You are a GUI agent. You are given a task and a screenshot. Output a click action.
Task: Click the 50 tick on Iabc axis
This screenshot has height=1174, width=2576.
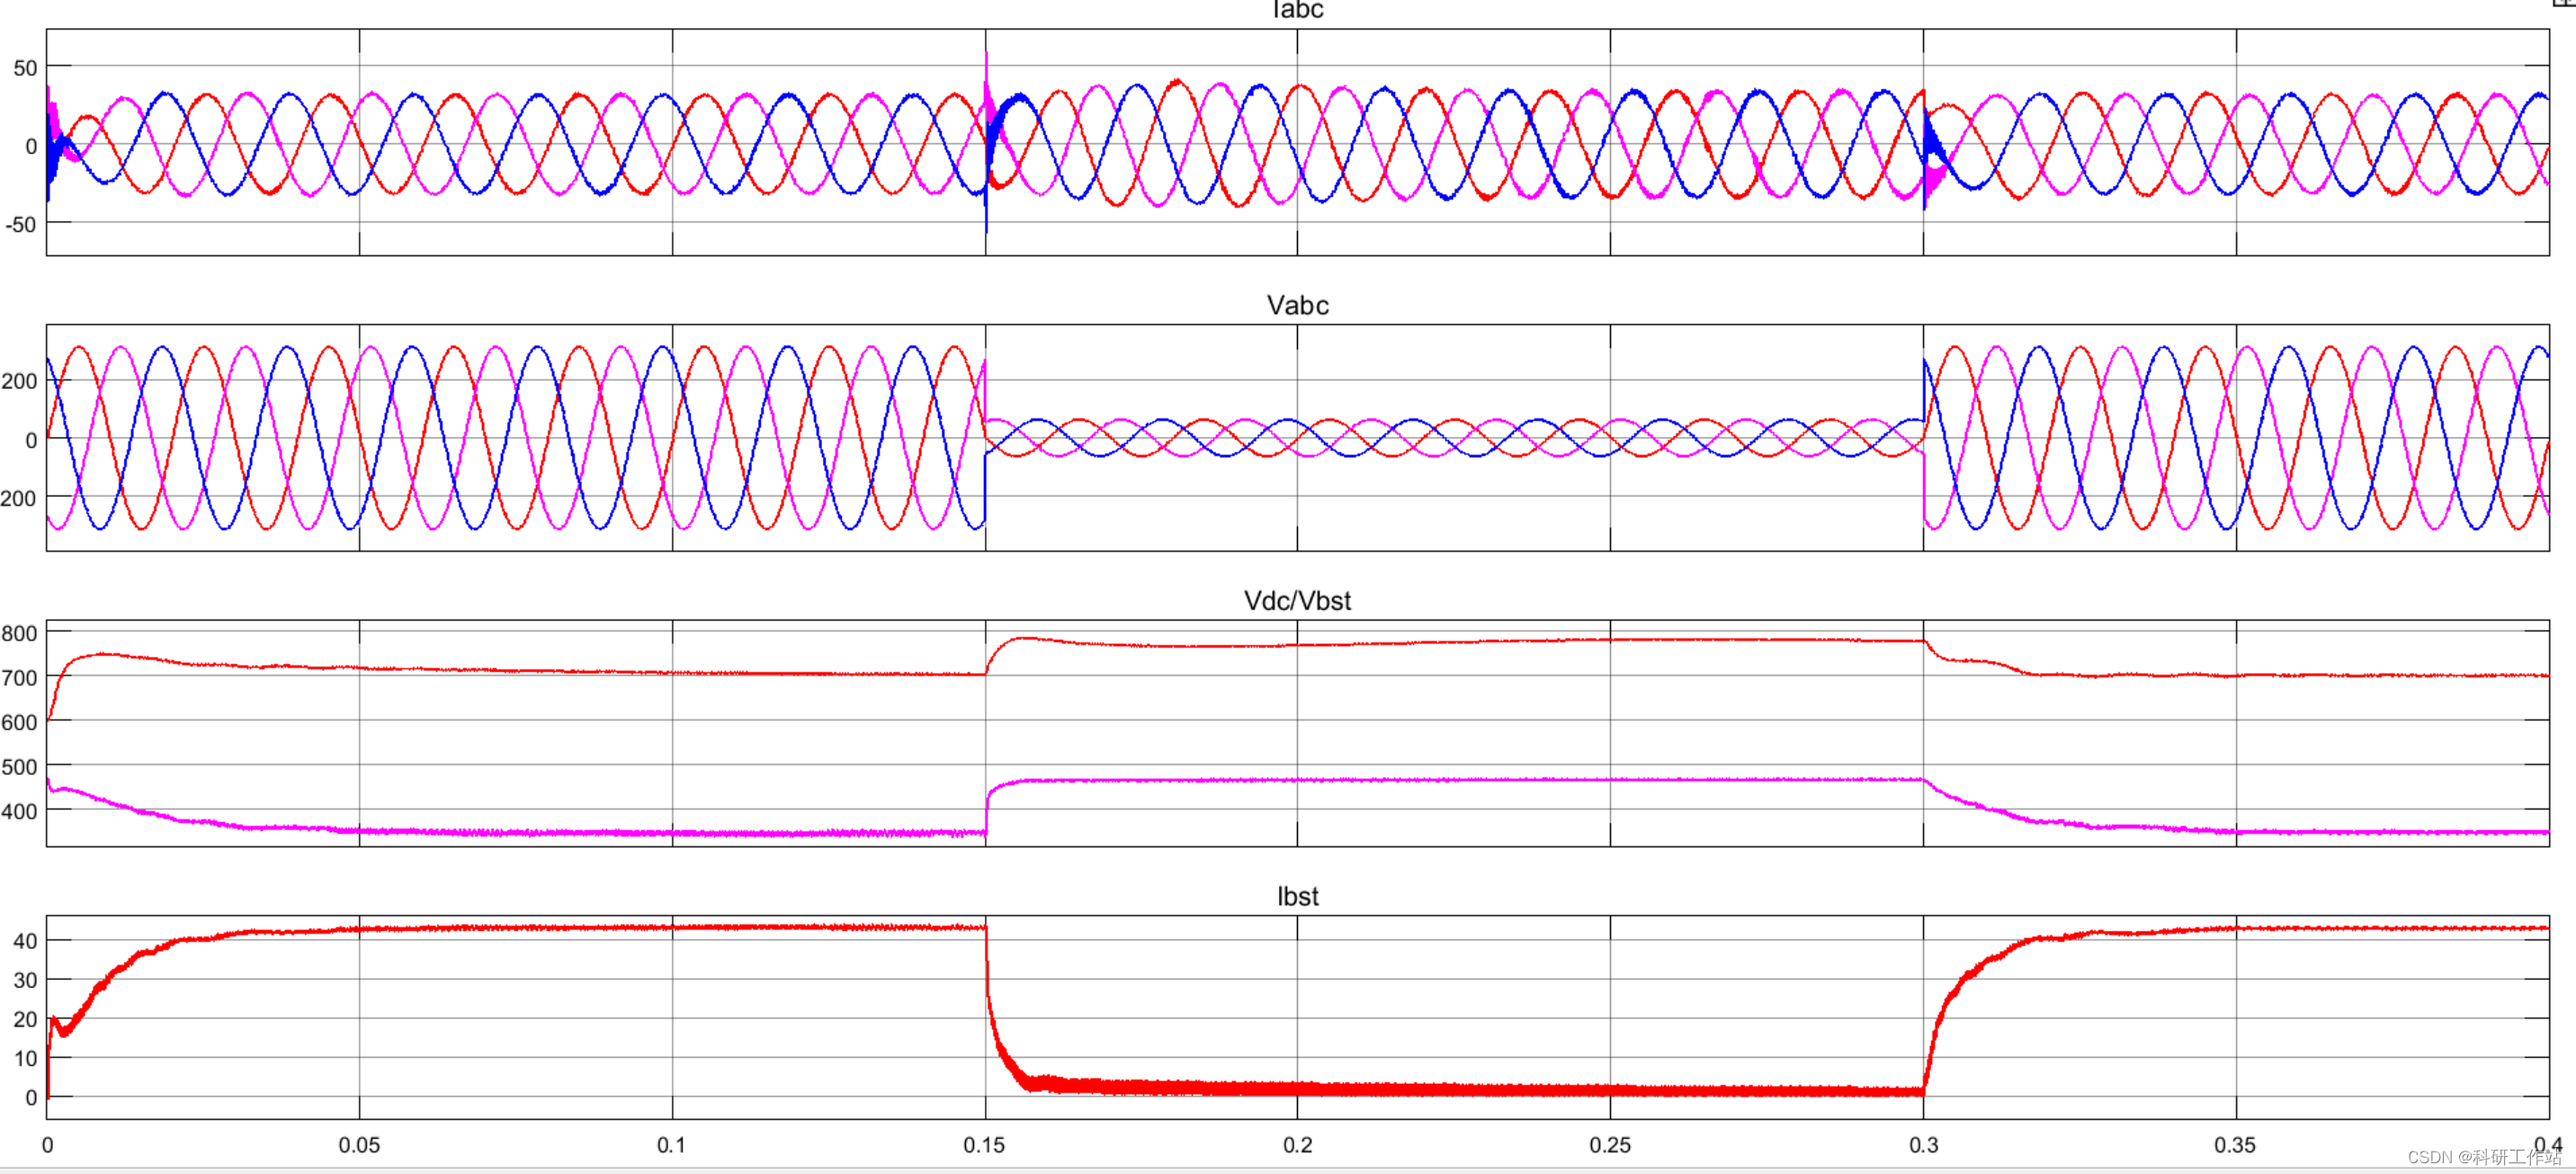pyautogui.click(x=25, y=68)
